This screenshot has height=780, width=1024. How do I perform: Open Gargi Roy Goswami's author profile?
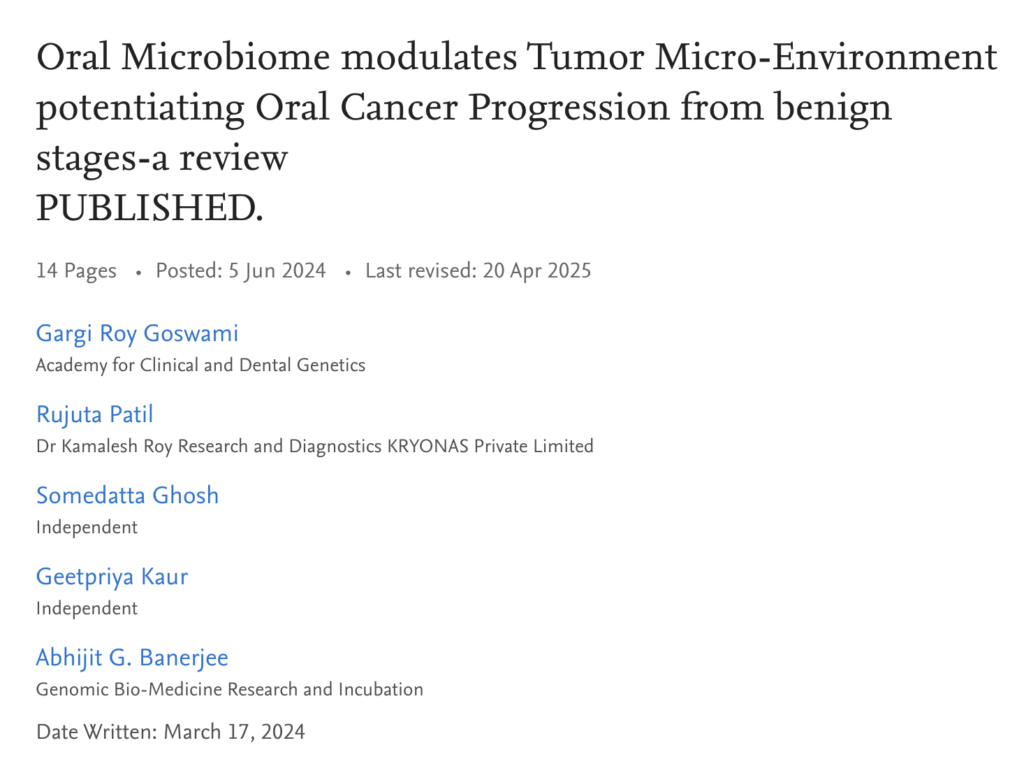click(x=137, y=333)
